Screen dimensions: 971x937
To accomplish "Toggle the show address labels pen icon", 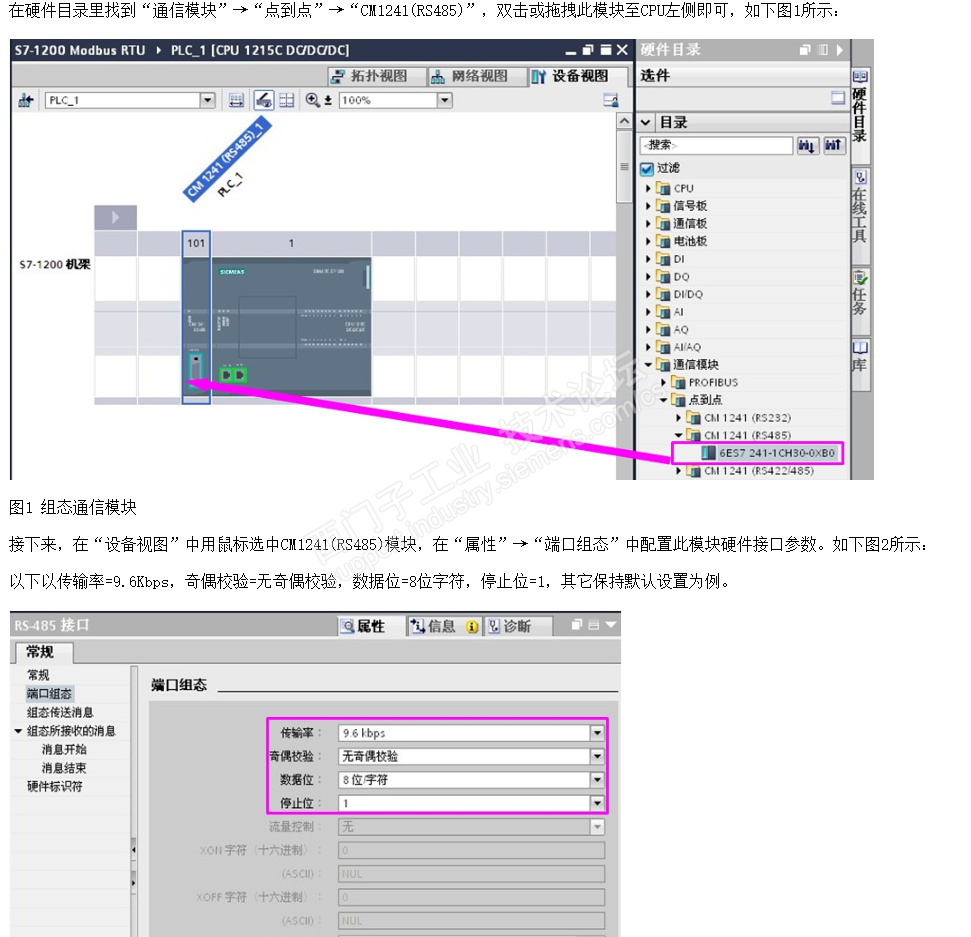I will pos(264,100).
